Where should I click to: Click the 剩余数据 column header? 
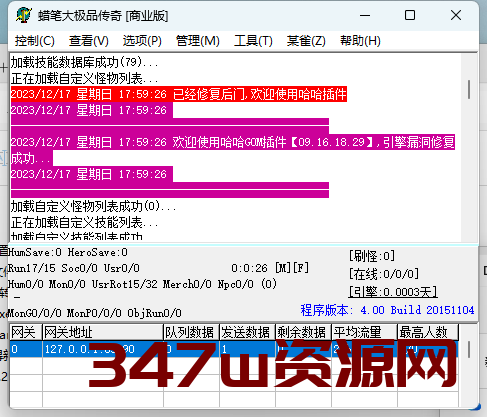pyautogui.click(x=303, y=332)
